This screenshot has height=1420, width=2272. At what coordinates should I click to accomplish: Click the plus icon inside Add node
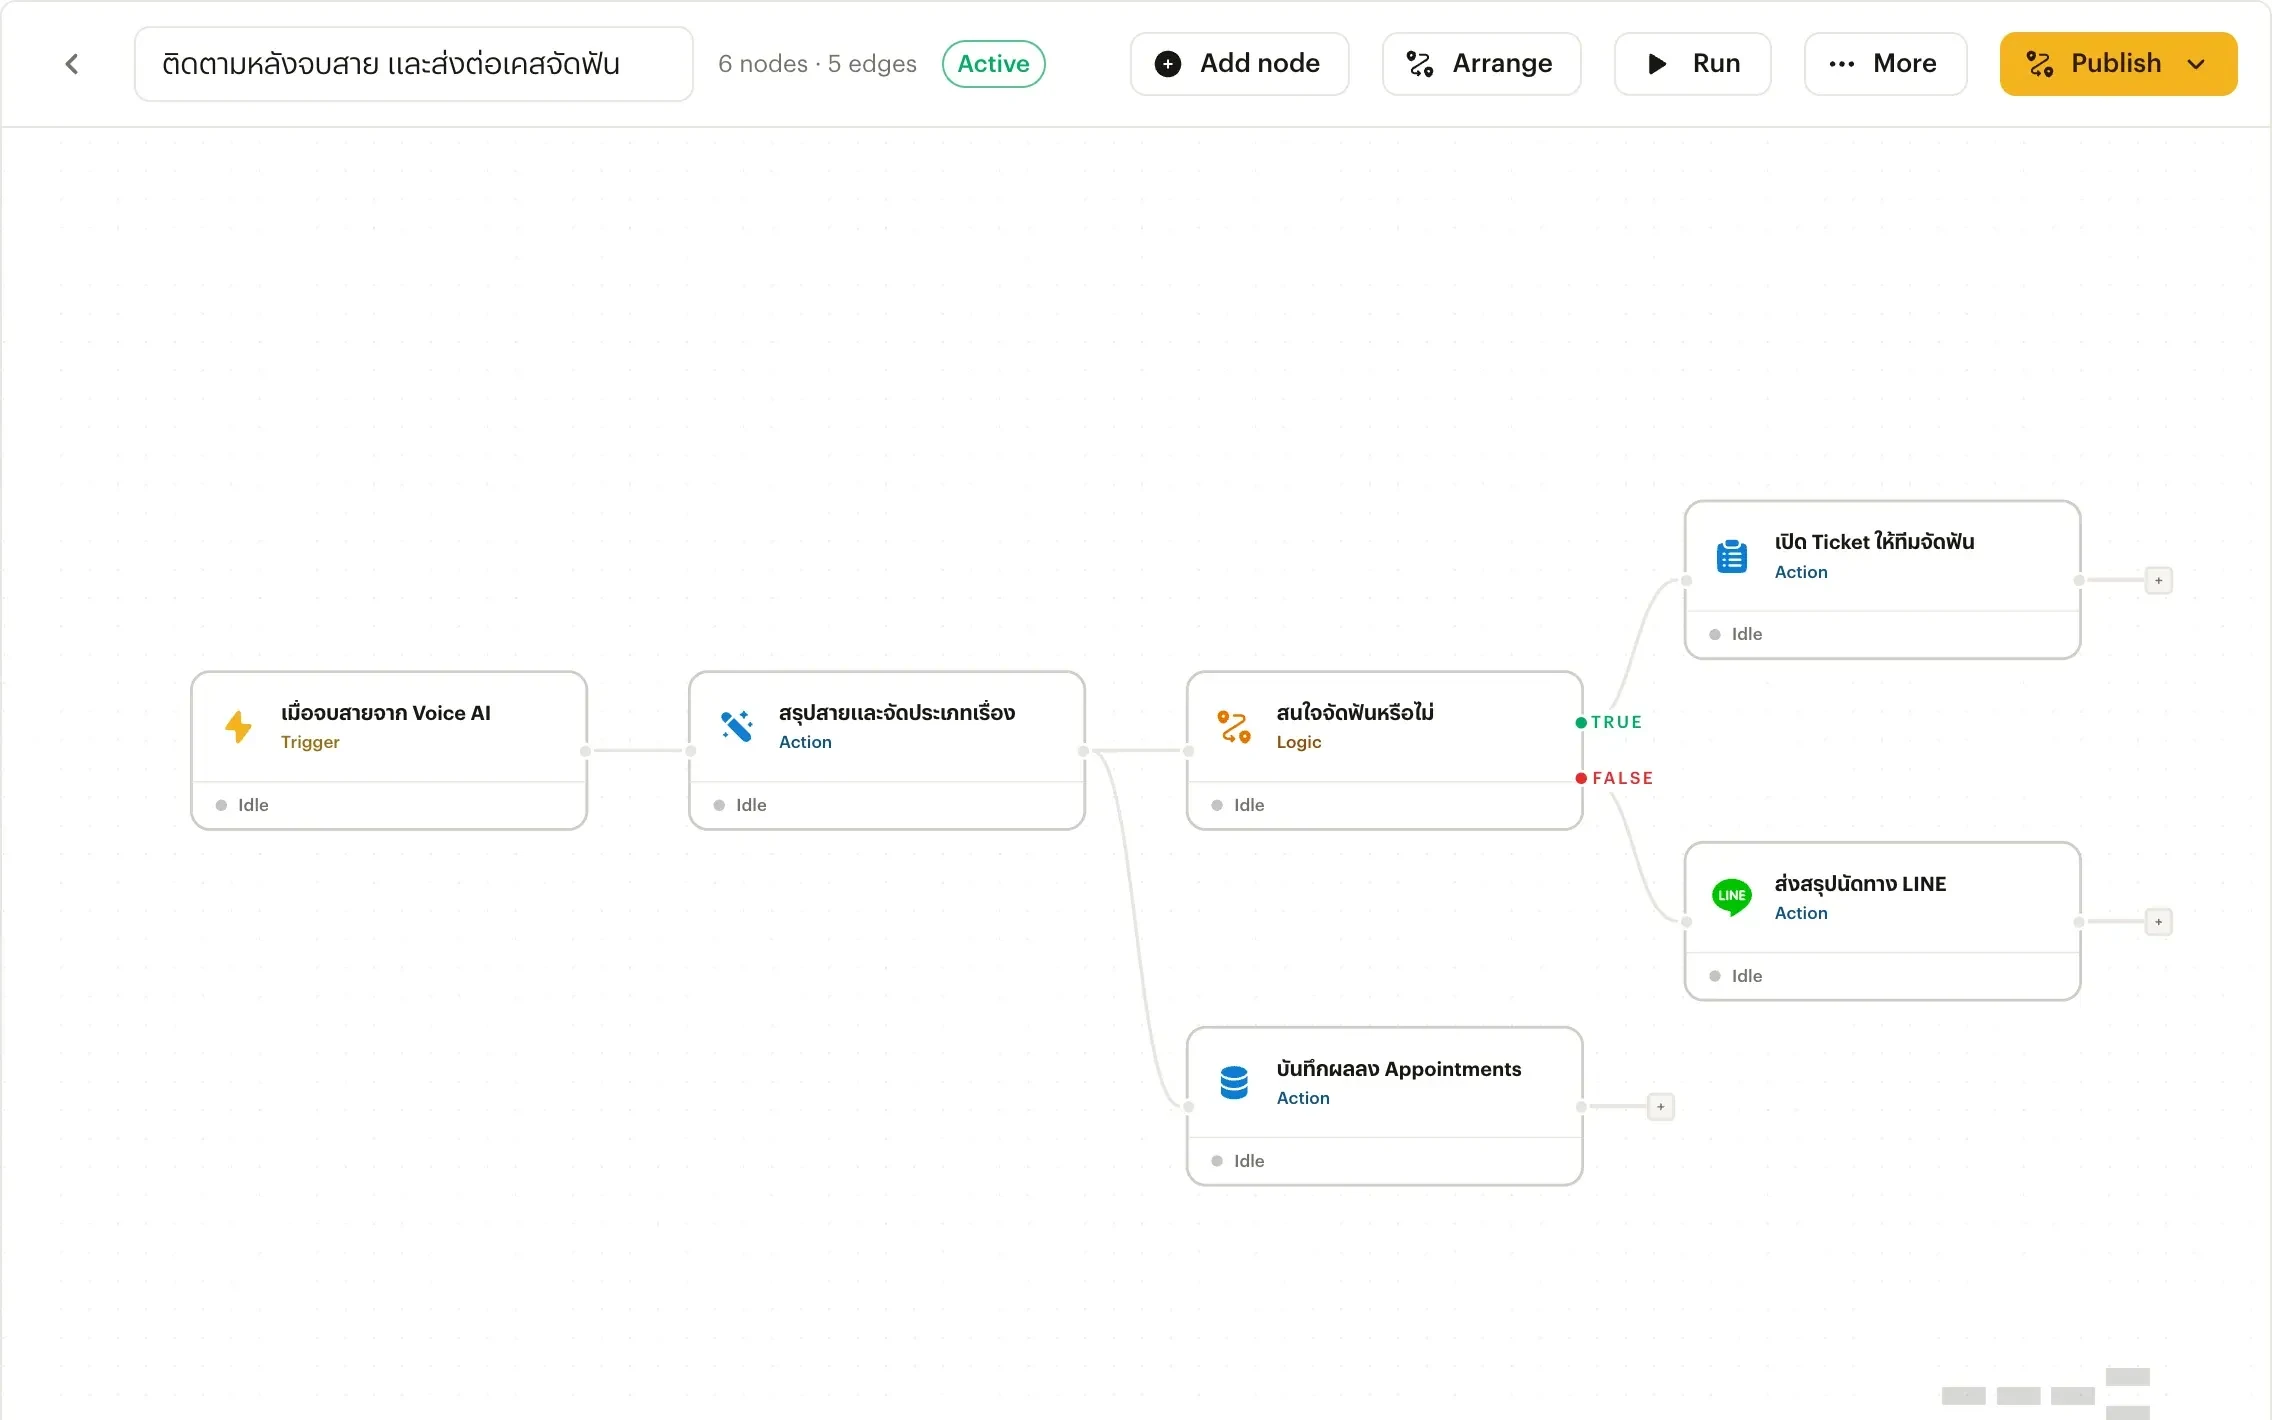click(x=1168, y=64)
